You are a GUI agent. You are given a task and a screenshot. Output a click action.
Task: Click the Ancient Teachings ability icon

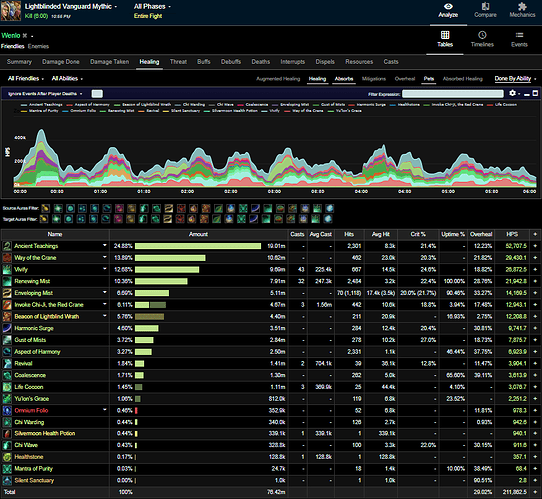tap(7, 246)
